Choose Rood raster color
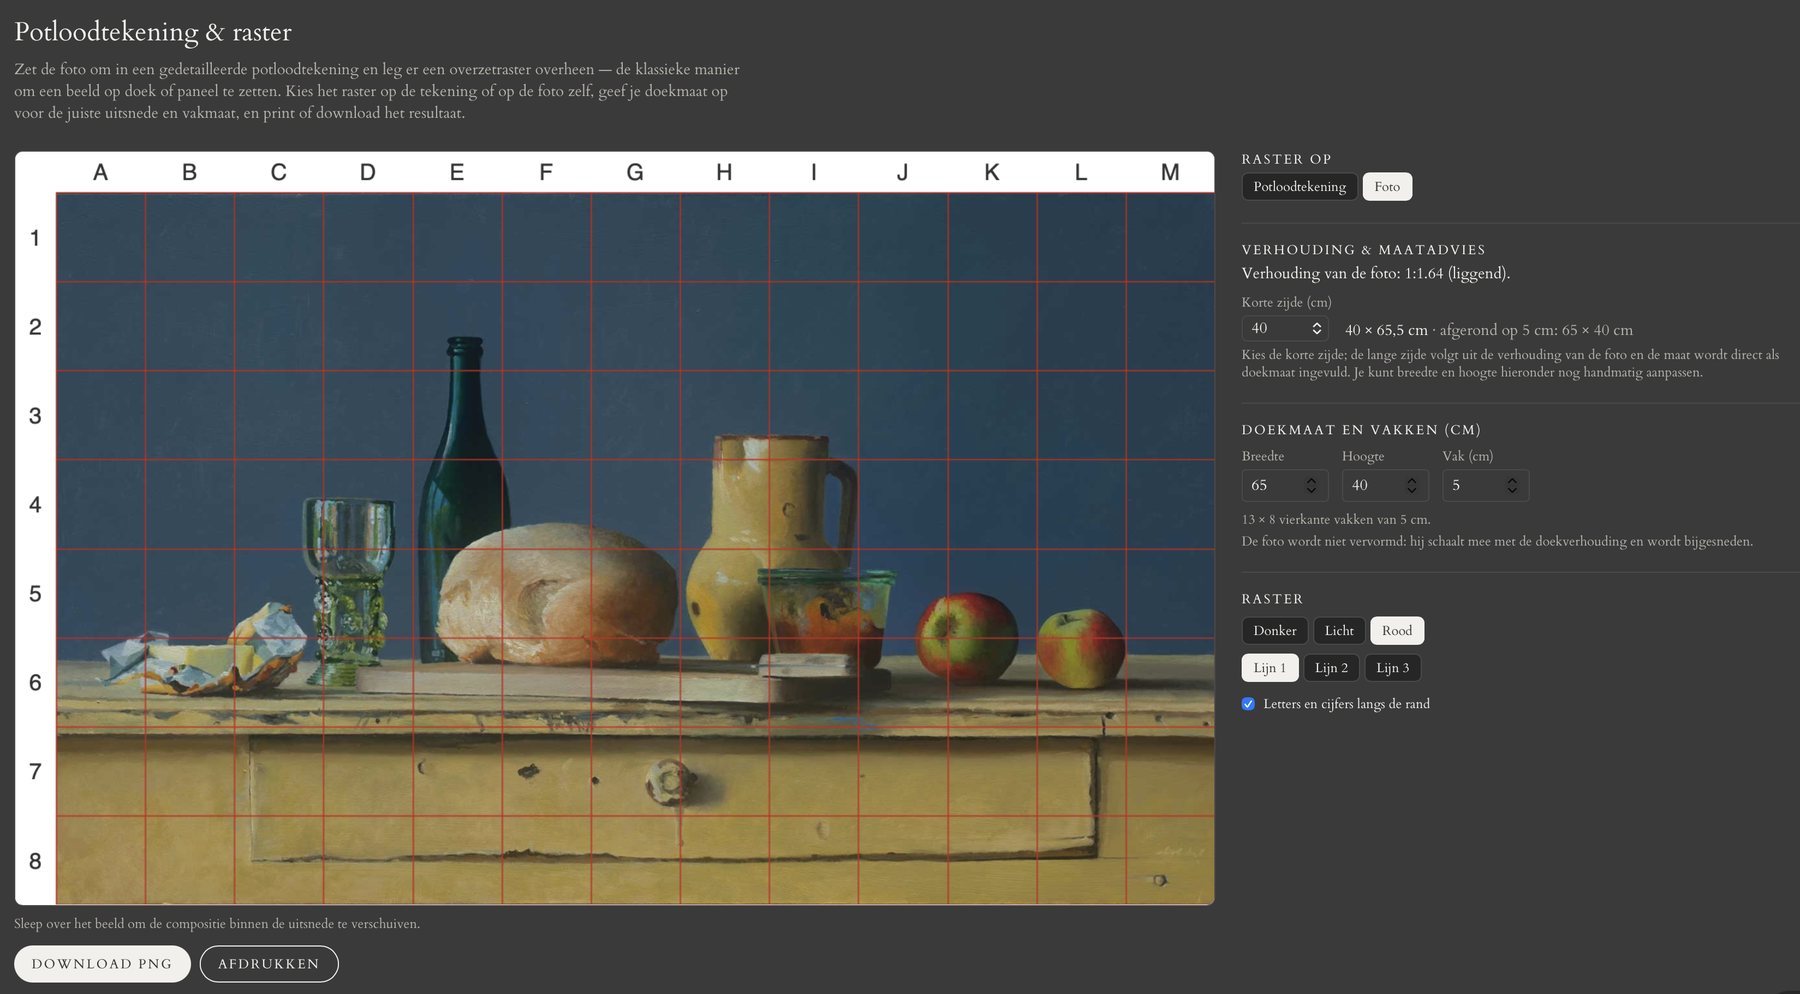This screenshot has width=1800, height=994. 1397,631
